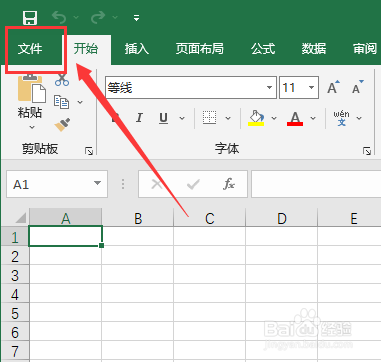The height and width of the screenshot is (362, 381).
Task: Open the Redo history dropdown arrow
Action: click(x=115, y=17)
